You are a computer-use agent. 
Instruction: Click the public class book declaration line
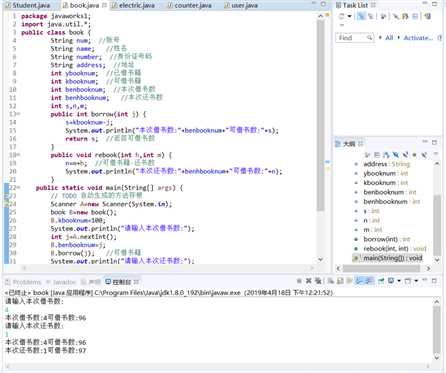coord(56,32)
